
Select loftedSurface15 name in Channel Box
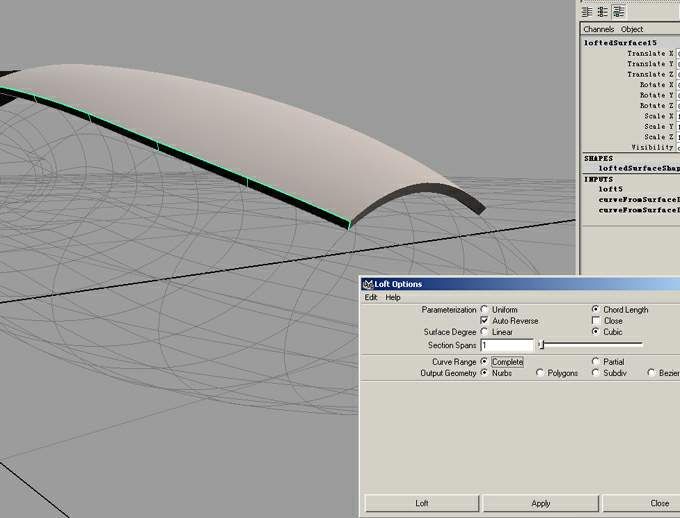pyautogui.click(x=620, y=43)
